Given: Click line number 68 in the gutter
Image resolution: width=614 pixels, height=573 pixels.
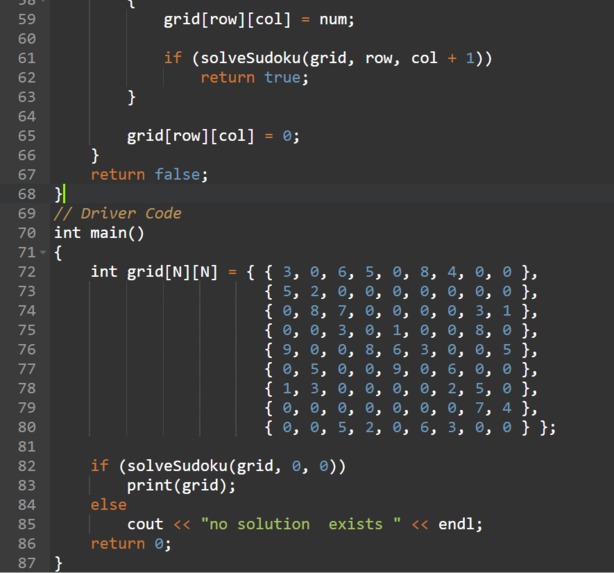Looking at the screenshot, I should pyautogui.click(x=27, y=194).
